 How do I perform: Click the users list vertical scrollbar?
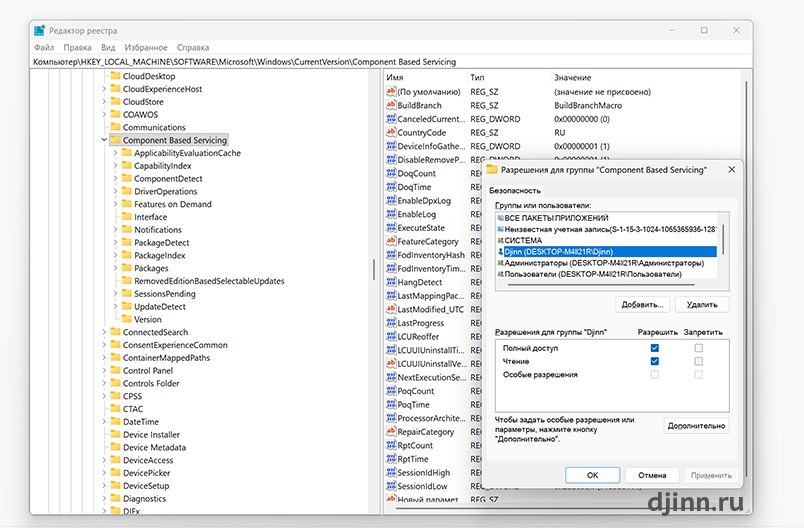click(x=723, y=239)
